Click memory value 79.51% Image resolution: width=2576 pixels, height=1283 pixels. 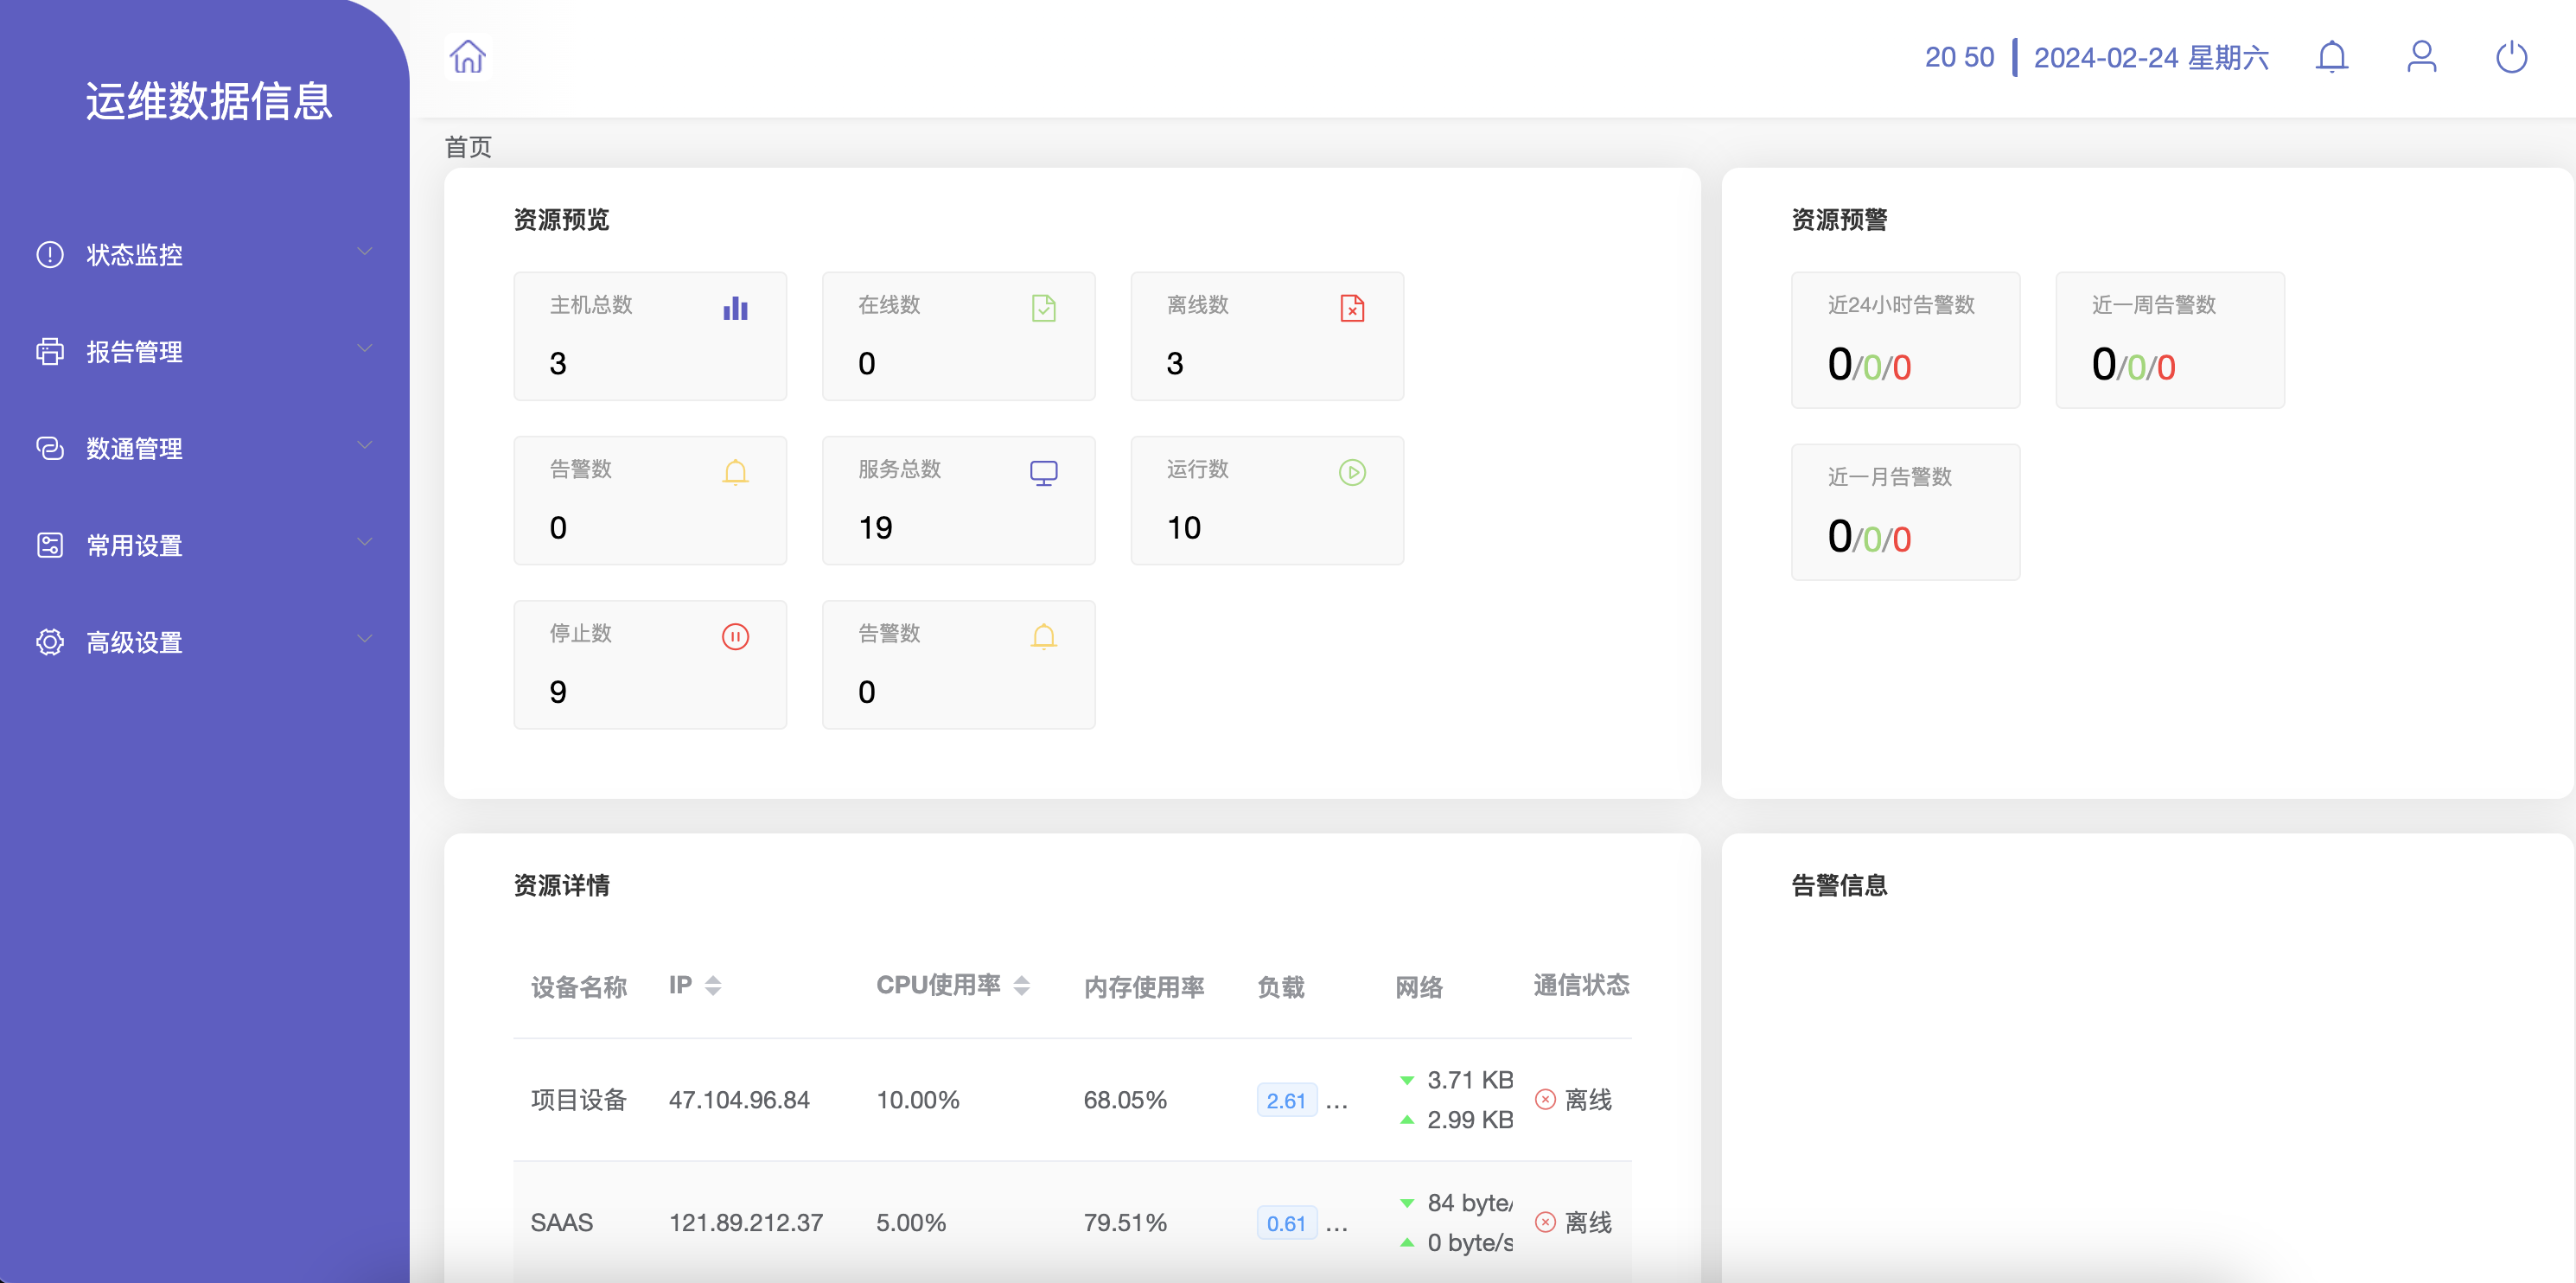1125,1223
